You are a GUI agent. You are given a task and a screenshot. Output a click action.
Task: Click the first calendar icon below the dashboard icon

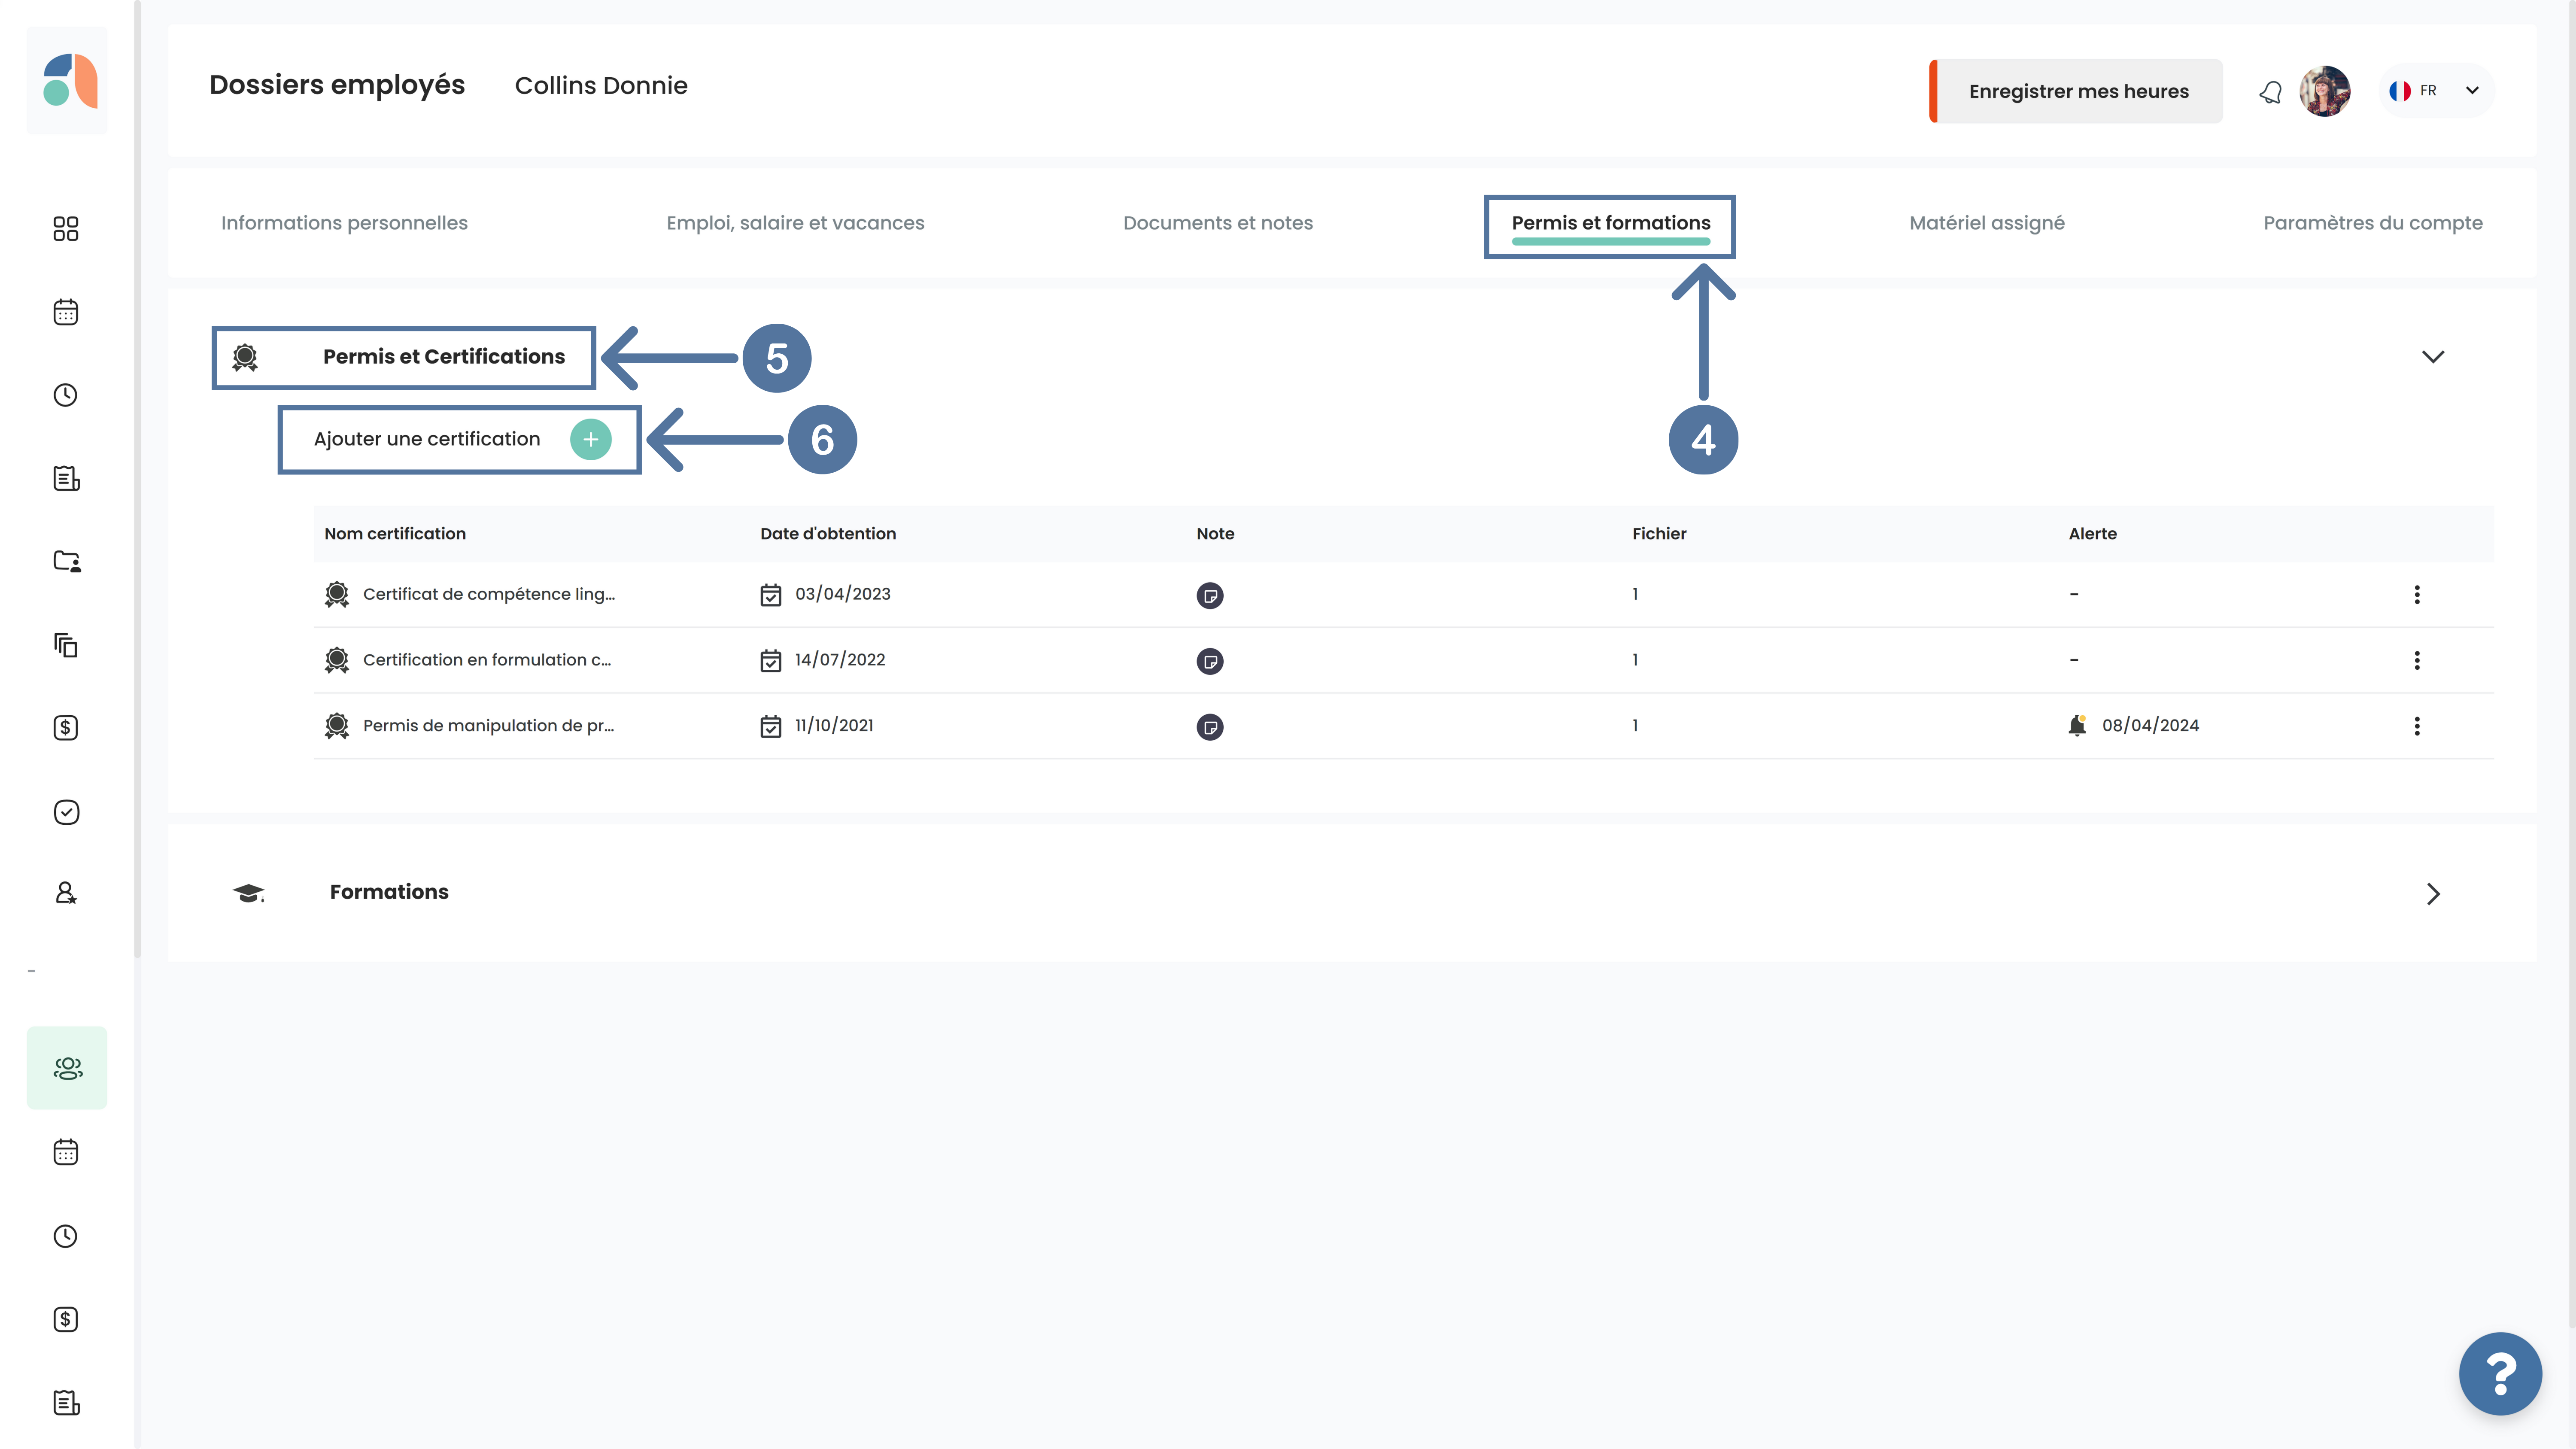(x=66, y=312)
